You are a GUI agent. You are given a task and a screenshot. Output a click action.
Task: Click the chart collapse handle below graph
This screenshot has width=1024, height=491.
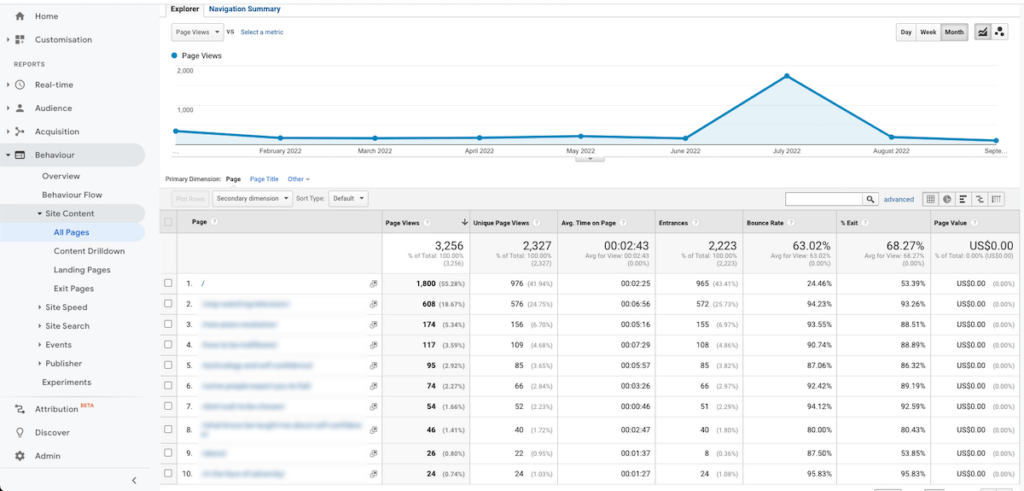[590, 158]
